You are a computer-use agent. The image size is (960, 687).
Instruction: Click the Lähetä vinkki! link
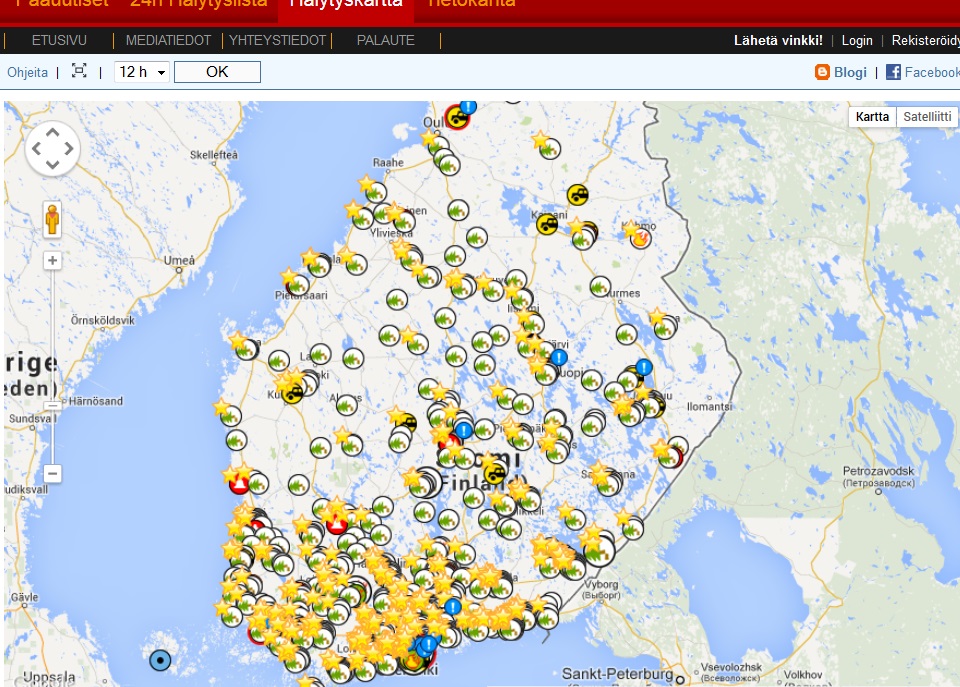pyautogui.click(x=778, y=41)
